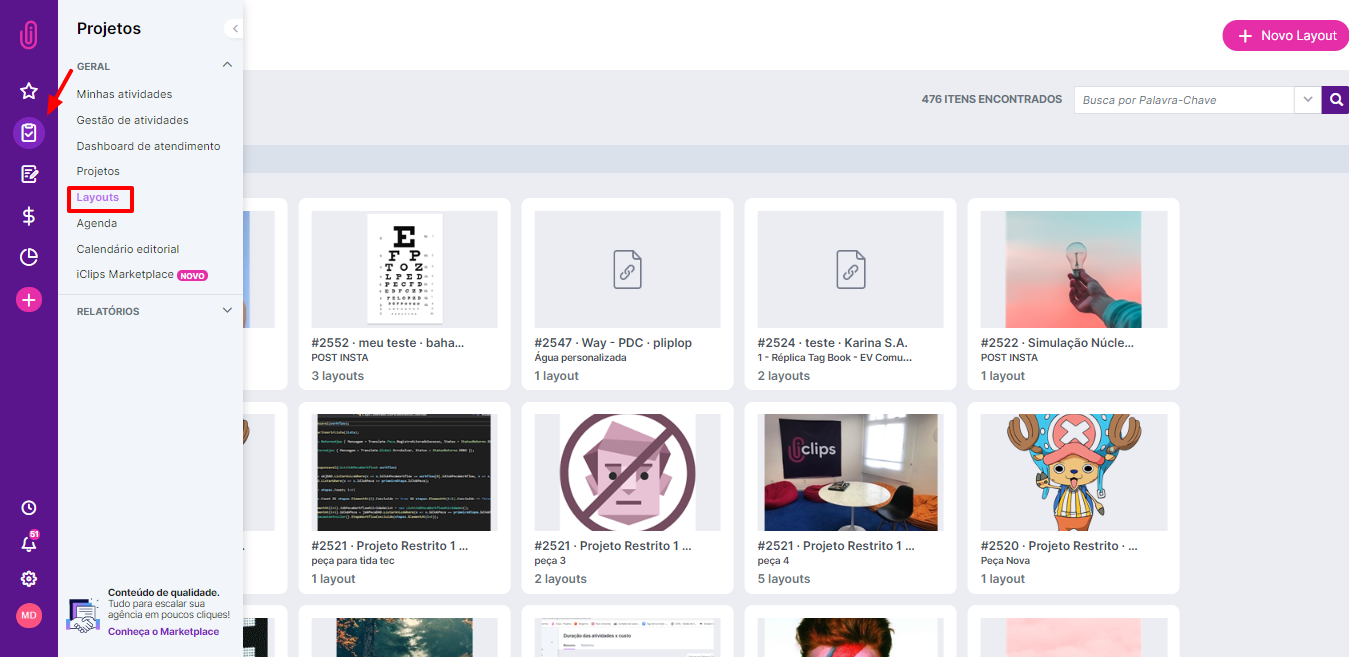Open the MD user avatar
The image size is (1349, 657).
point(29,616)
